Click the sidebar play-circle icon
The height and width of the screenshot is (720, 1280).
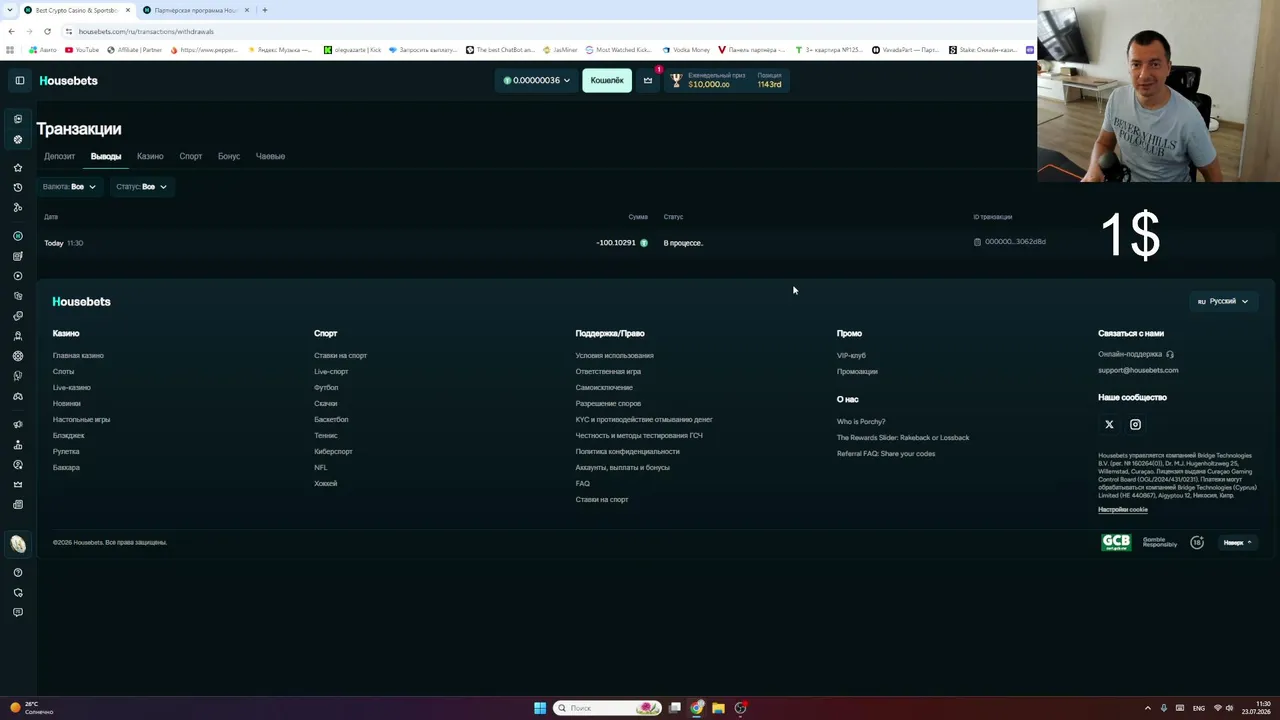pyautogui.click(x=18, y=276)
